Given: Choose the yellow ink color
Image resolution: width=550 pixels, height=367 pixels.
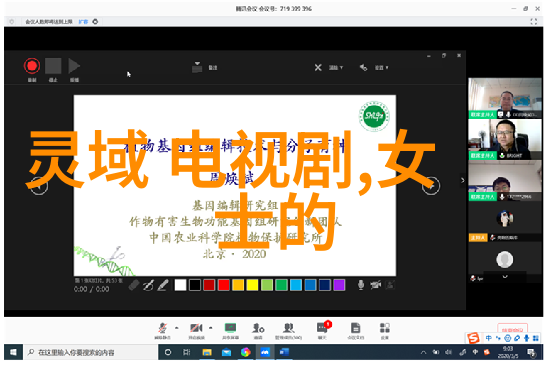Looking at the screenshot, I should (252, 285).
